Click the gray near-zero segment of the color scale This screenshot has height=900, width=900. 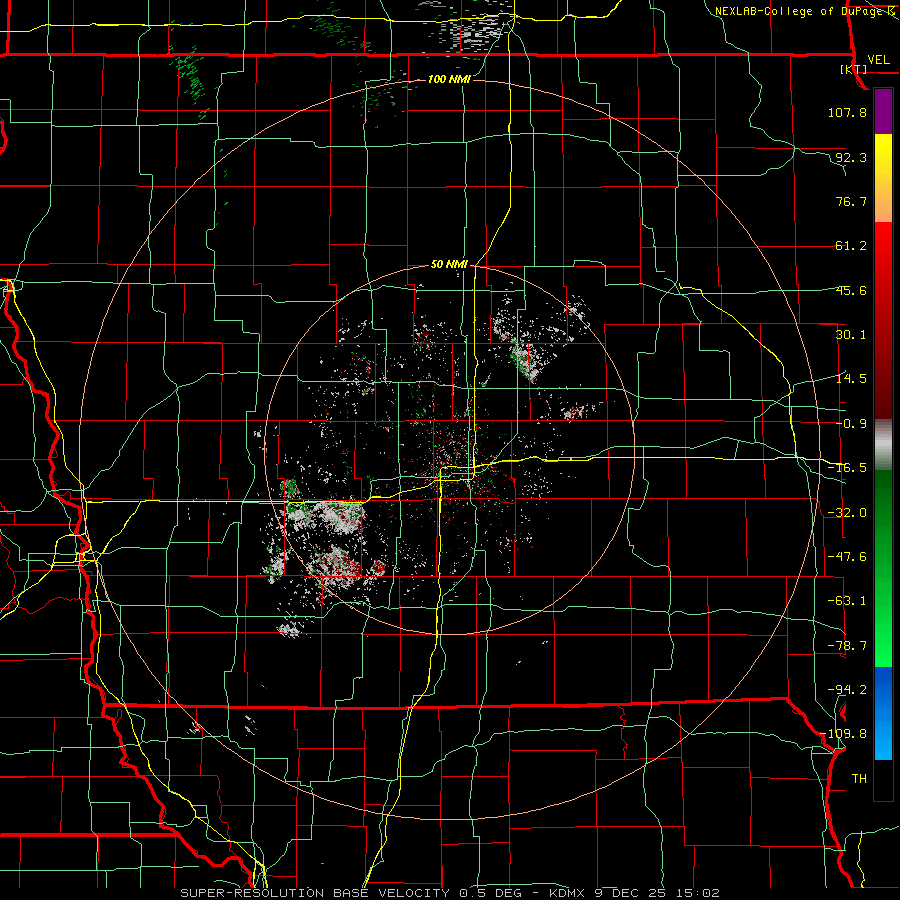tap(883, 445)
